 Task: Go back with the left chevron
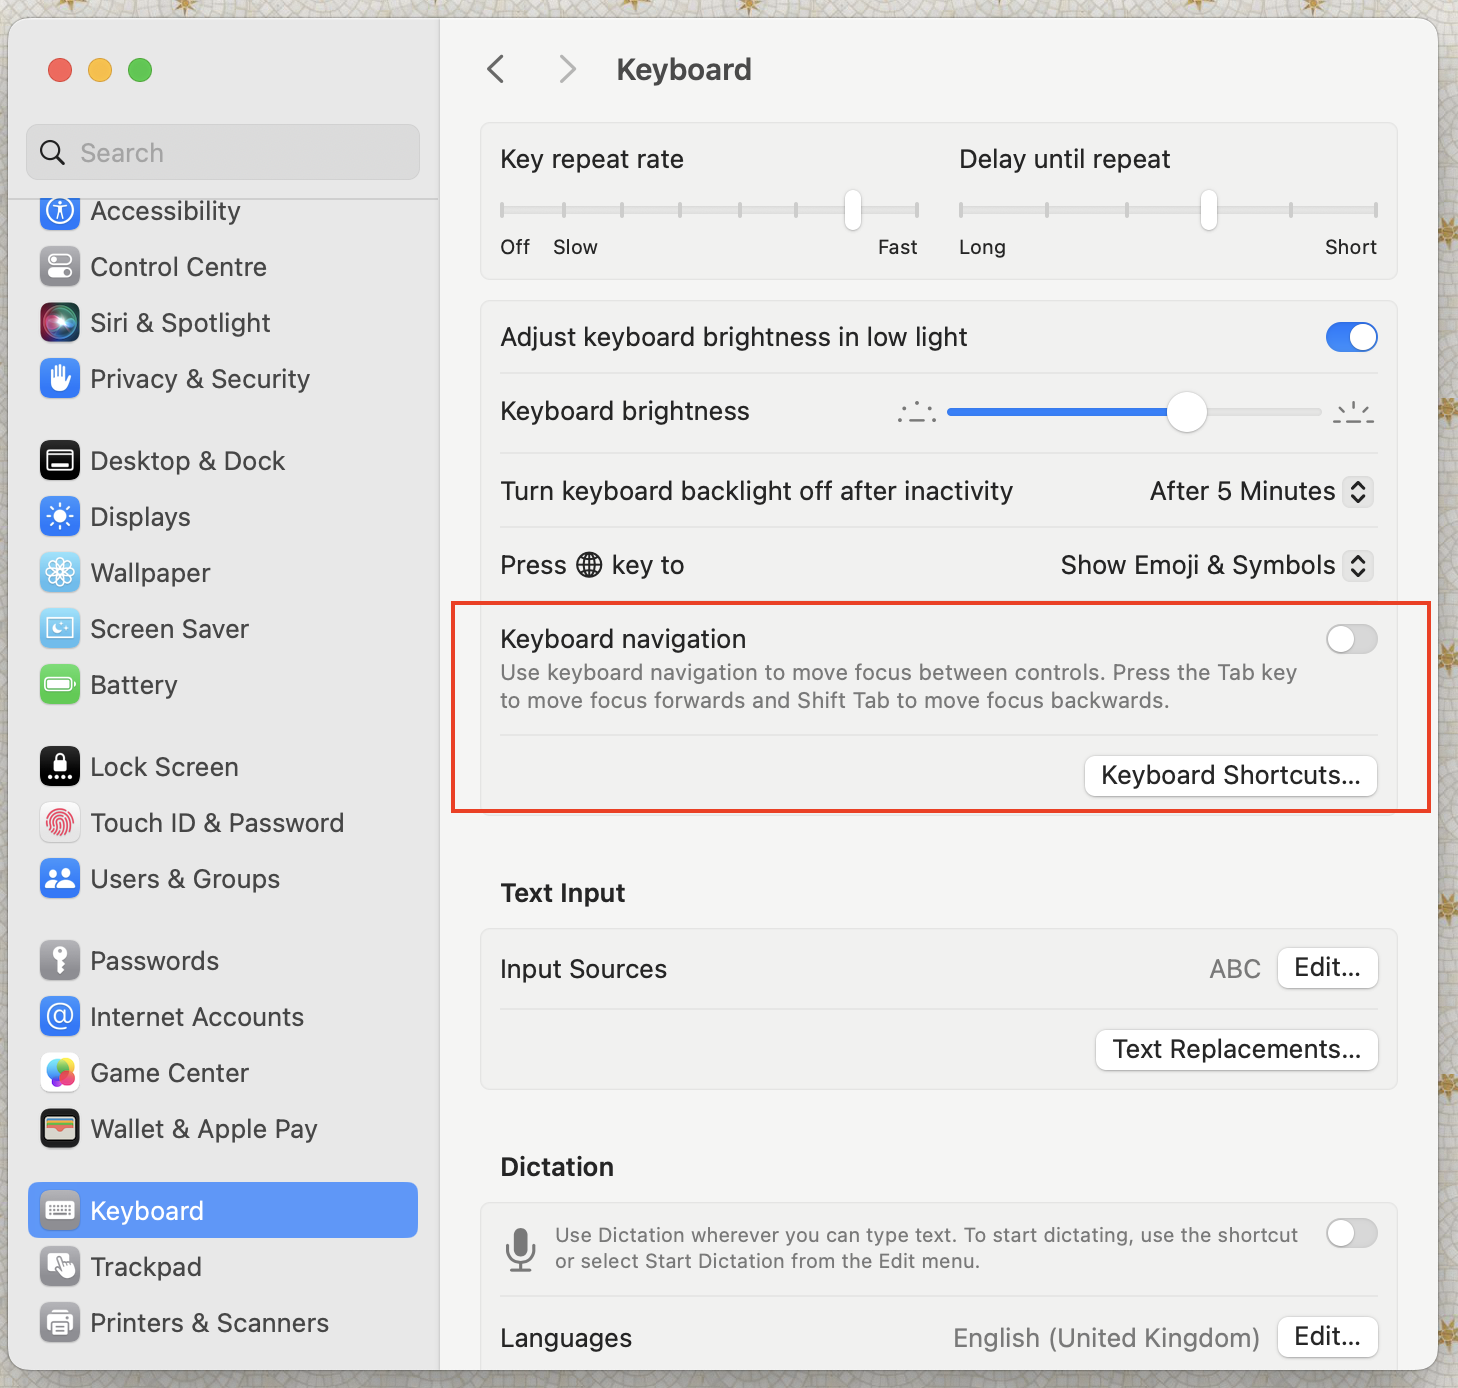coord(496,69)
